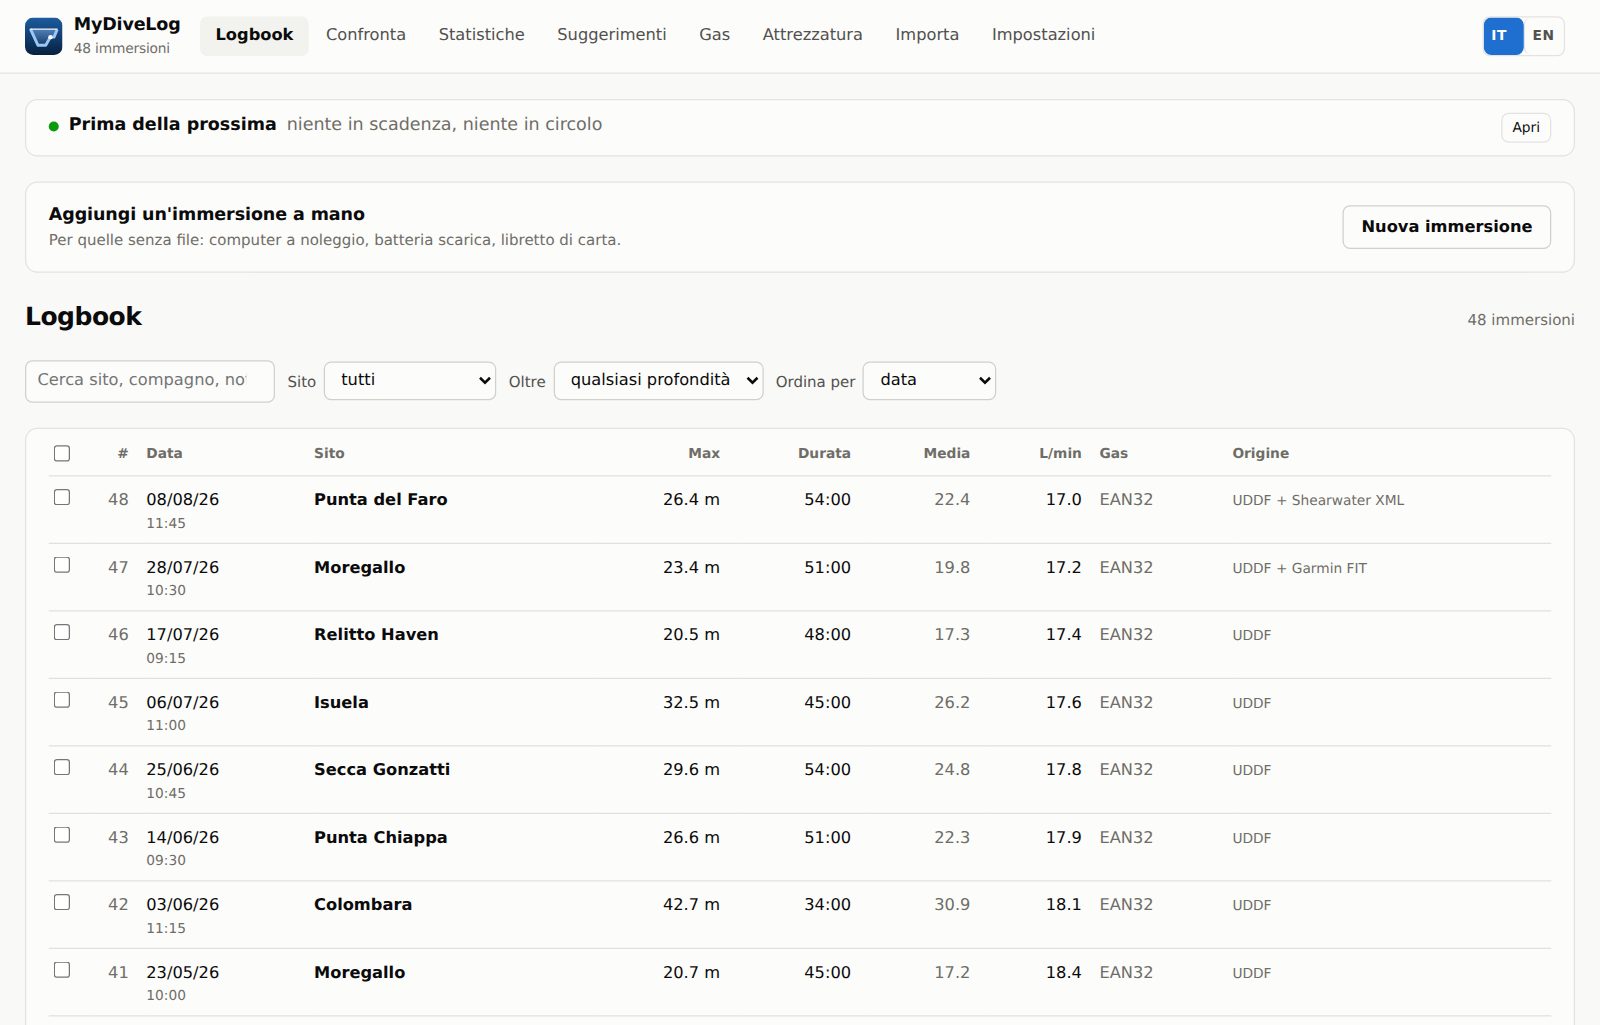This screenshot has width=1600, height=1025.
Task: Click the Media column header
Action: coord(946,454)
